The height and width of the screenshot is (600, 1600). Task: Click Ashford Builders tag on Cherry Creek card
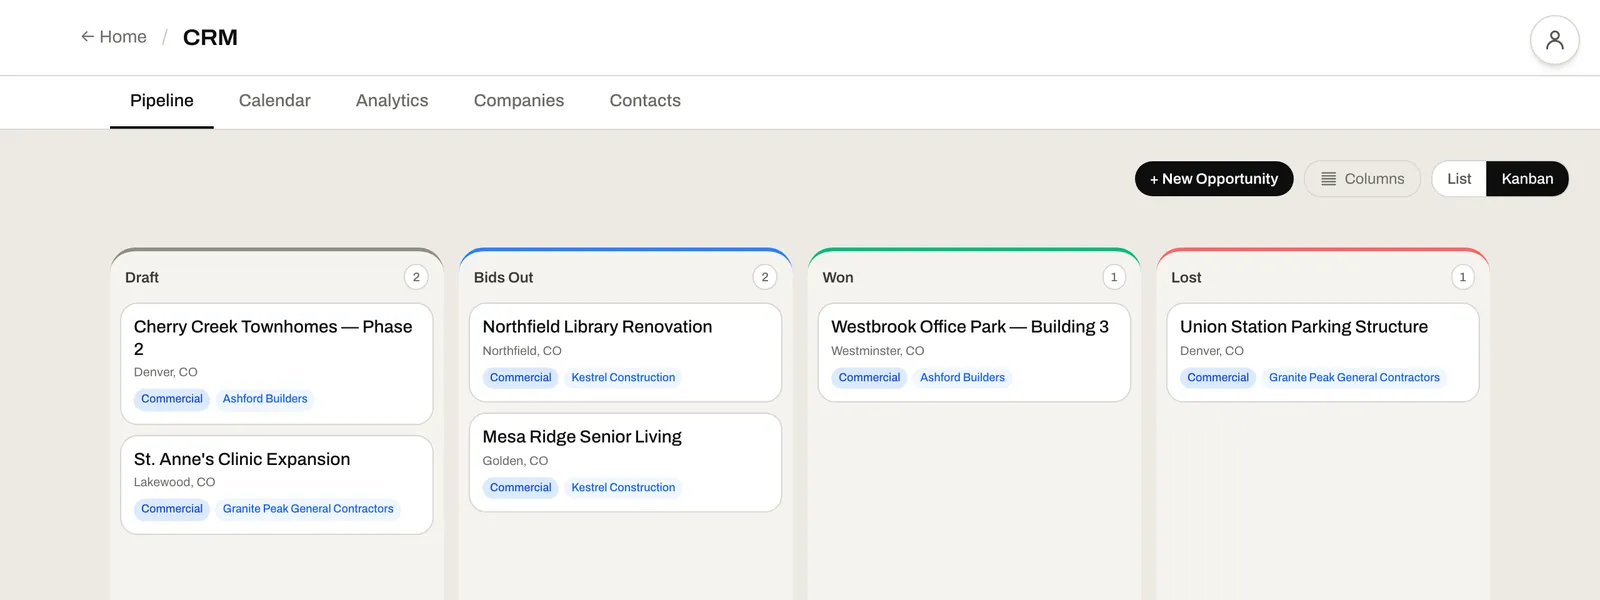coord(265,399)
